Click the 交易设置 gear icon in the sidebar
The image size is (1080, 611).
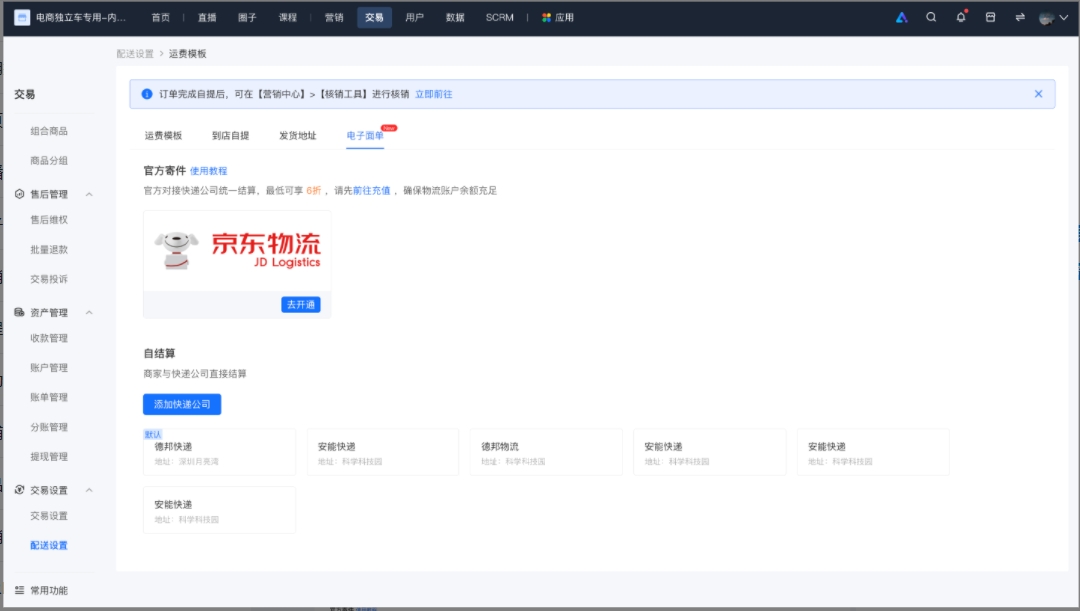pos(22,490)
